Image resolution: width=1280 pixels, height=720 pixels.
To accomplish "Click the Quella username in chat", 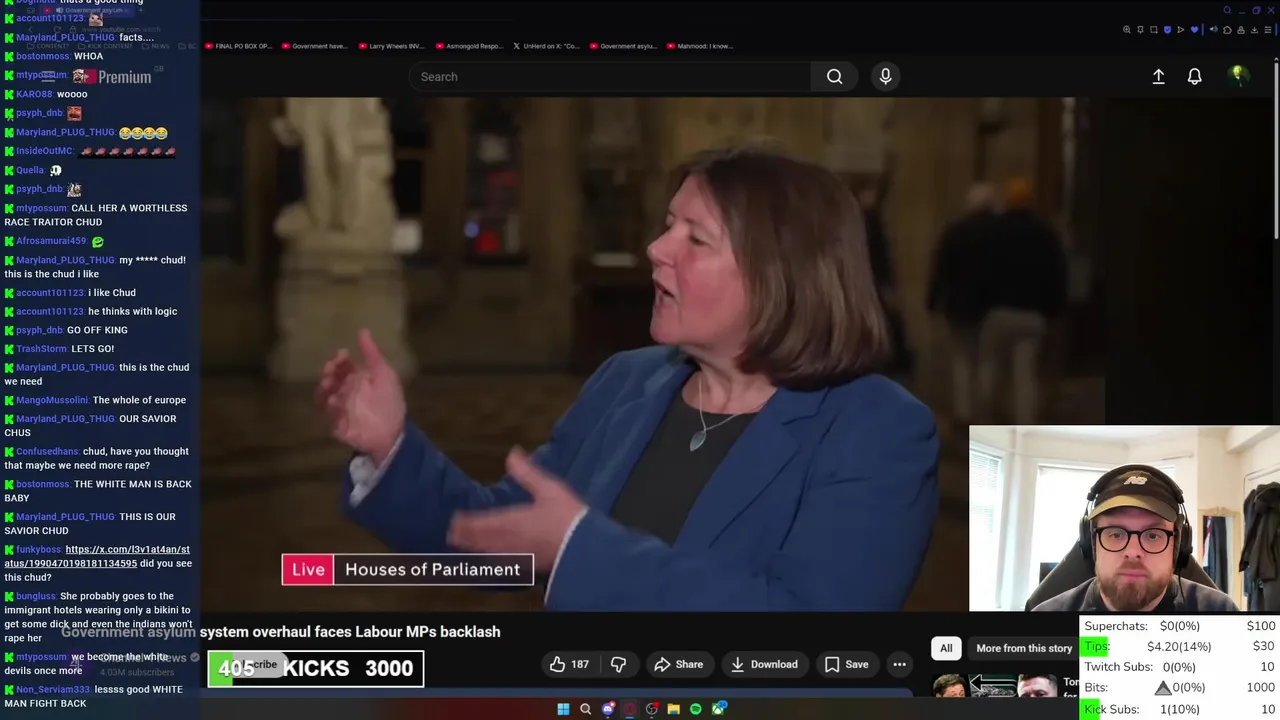I will (30, 170).
